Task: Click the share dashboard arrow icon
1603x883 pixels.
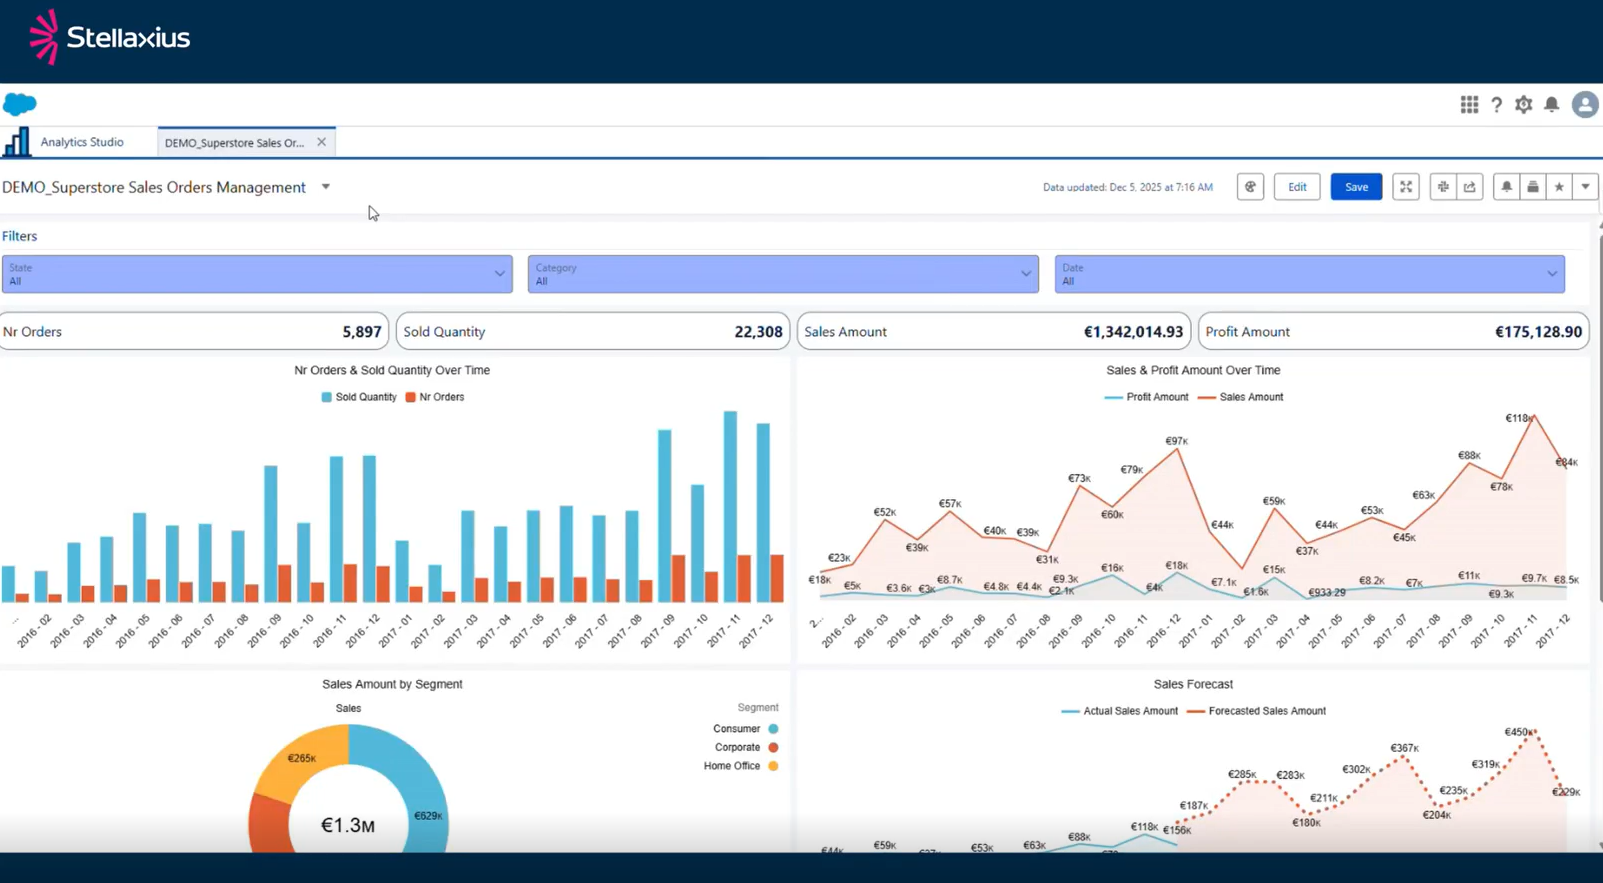Action: click(x=1470, y=187)
